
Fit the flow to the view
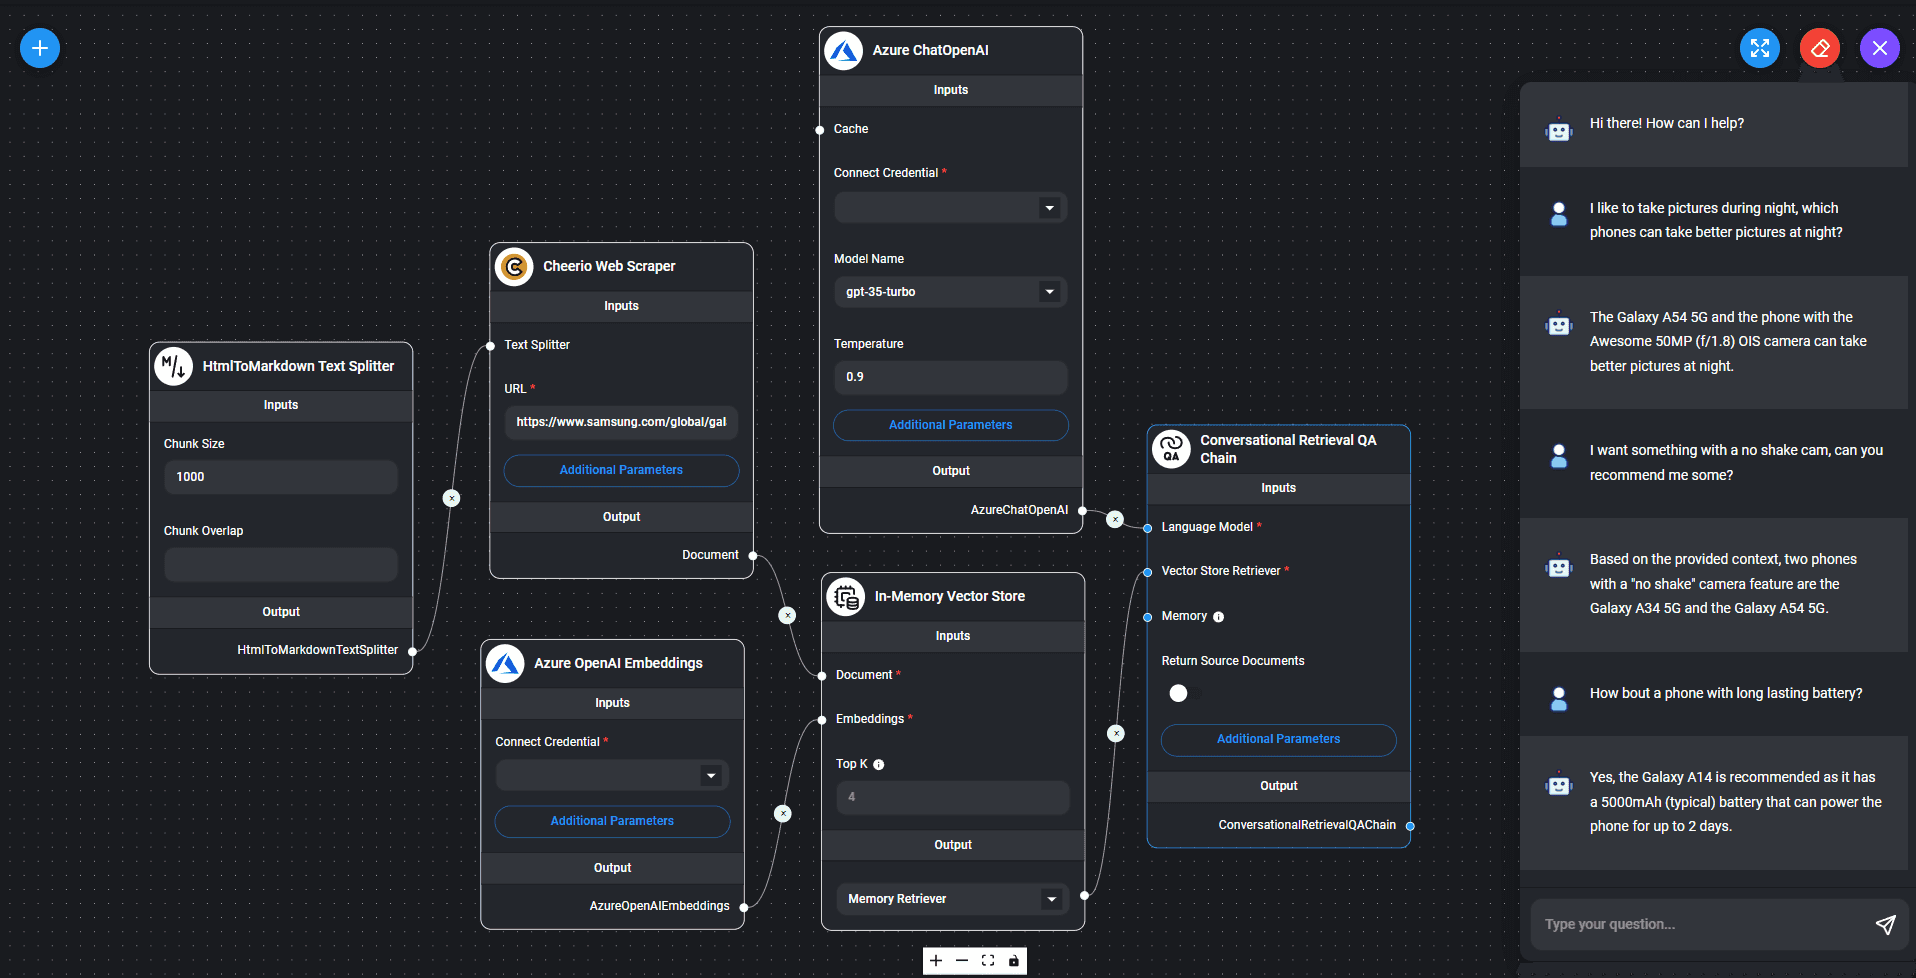(988, 961)
